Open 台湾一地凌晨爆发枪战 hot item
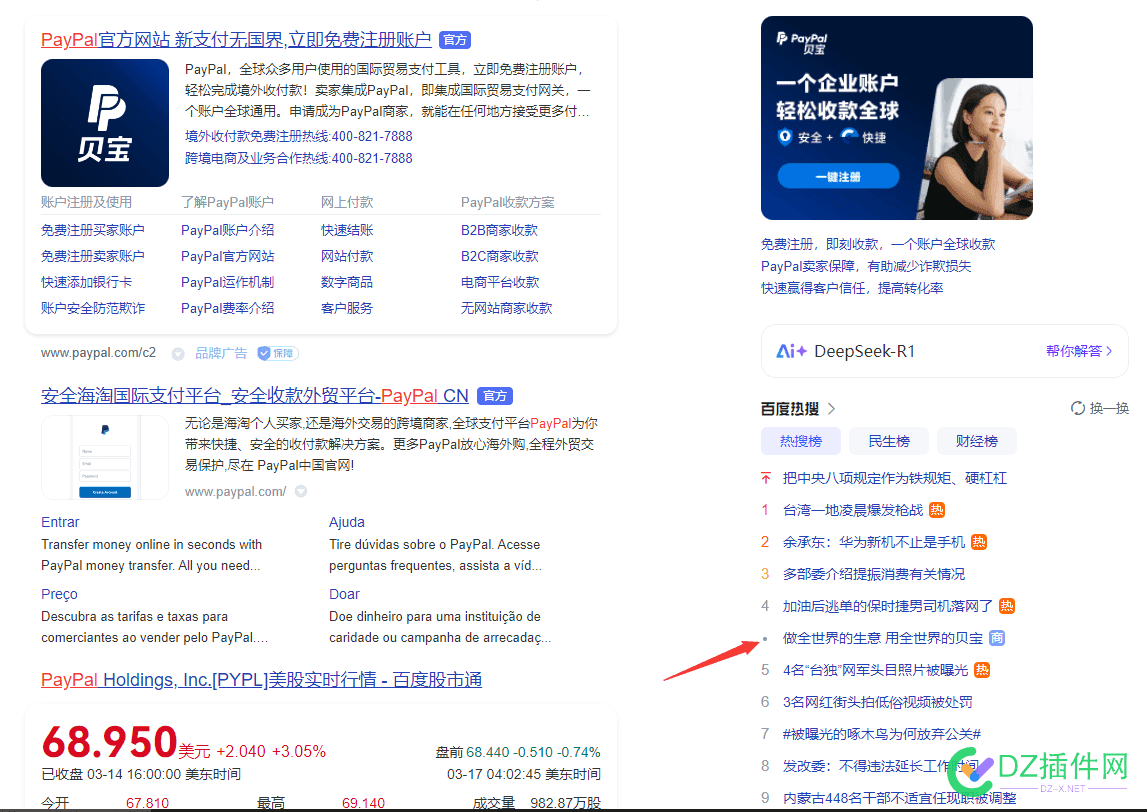The image size is (1147, 812). [853, 510]
